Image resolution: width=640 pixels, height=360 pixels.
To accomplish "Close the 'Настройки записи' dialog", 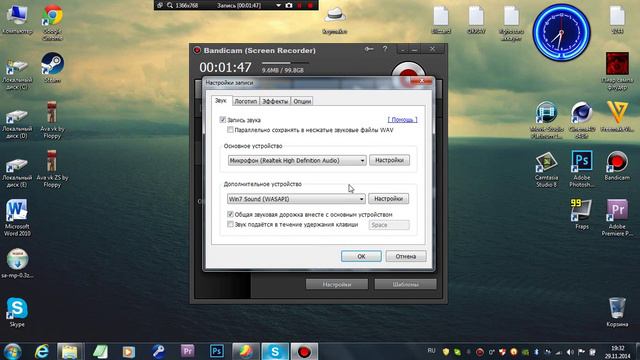I will pyautogui.click(x=421, y=81).
